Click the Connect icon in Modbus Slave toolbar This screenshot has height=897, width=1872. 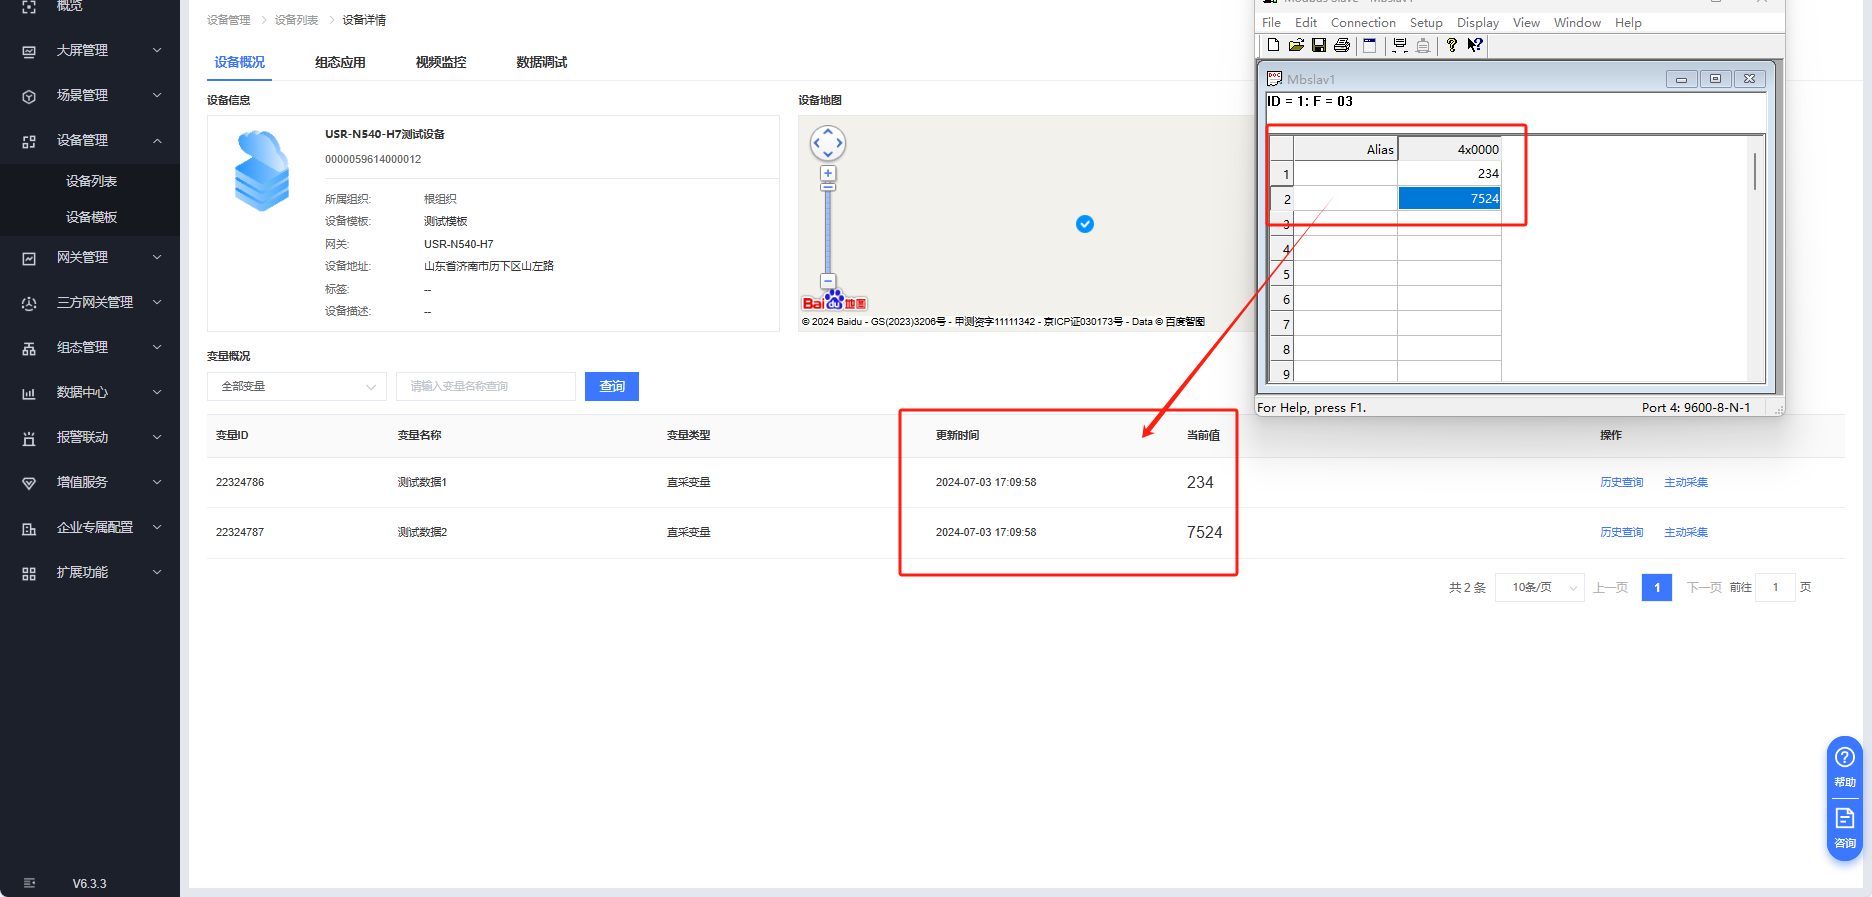click(x=1399, y=45)
